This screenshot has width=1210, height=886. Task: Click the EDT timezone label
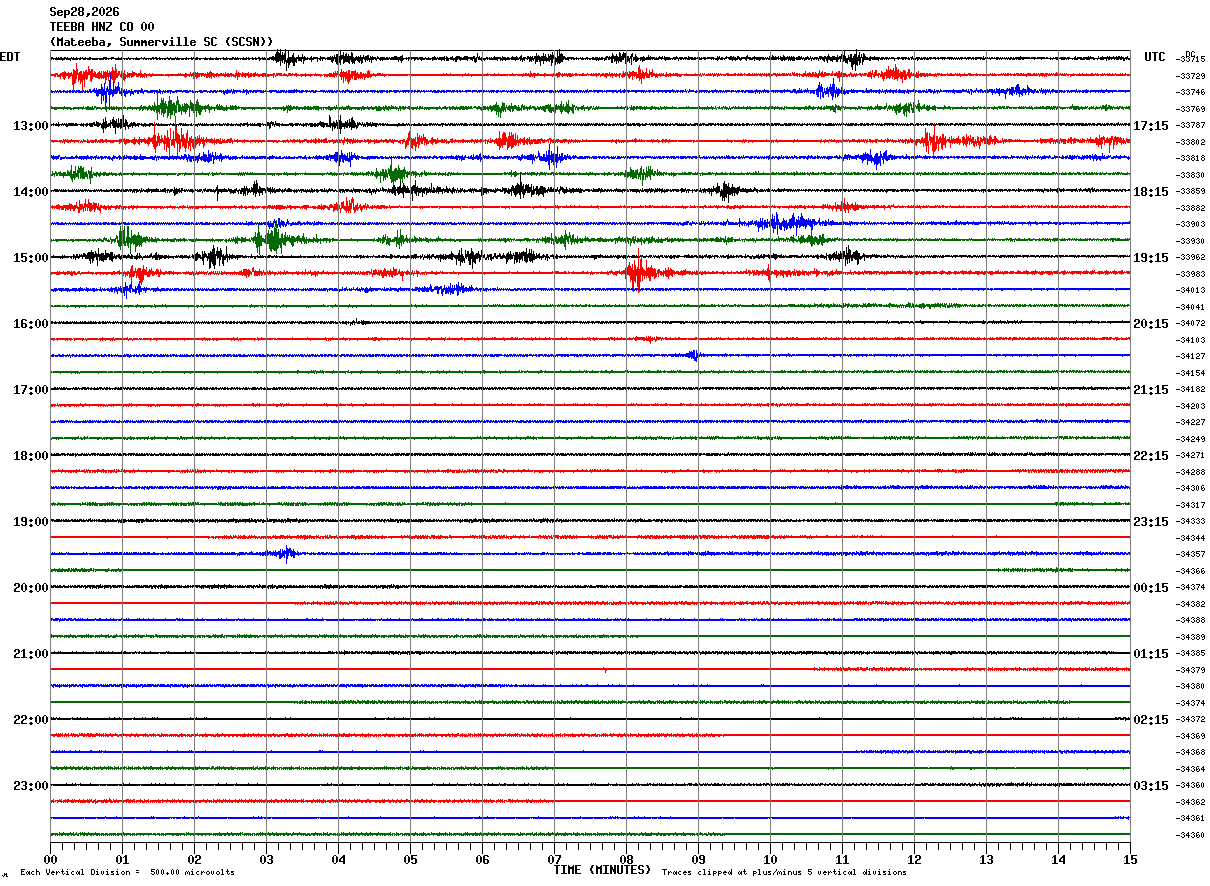pyautogui.click(x=10, y=57)
